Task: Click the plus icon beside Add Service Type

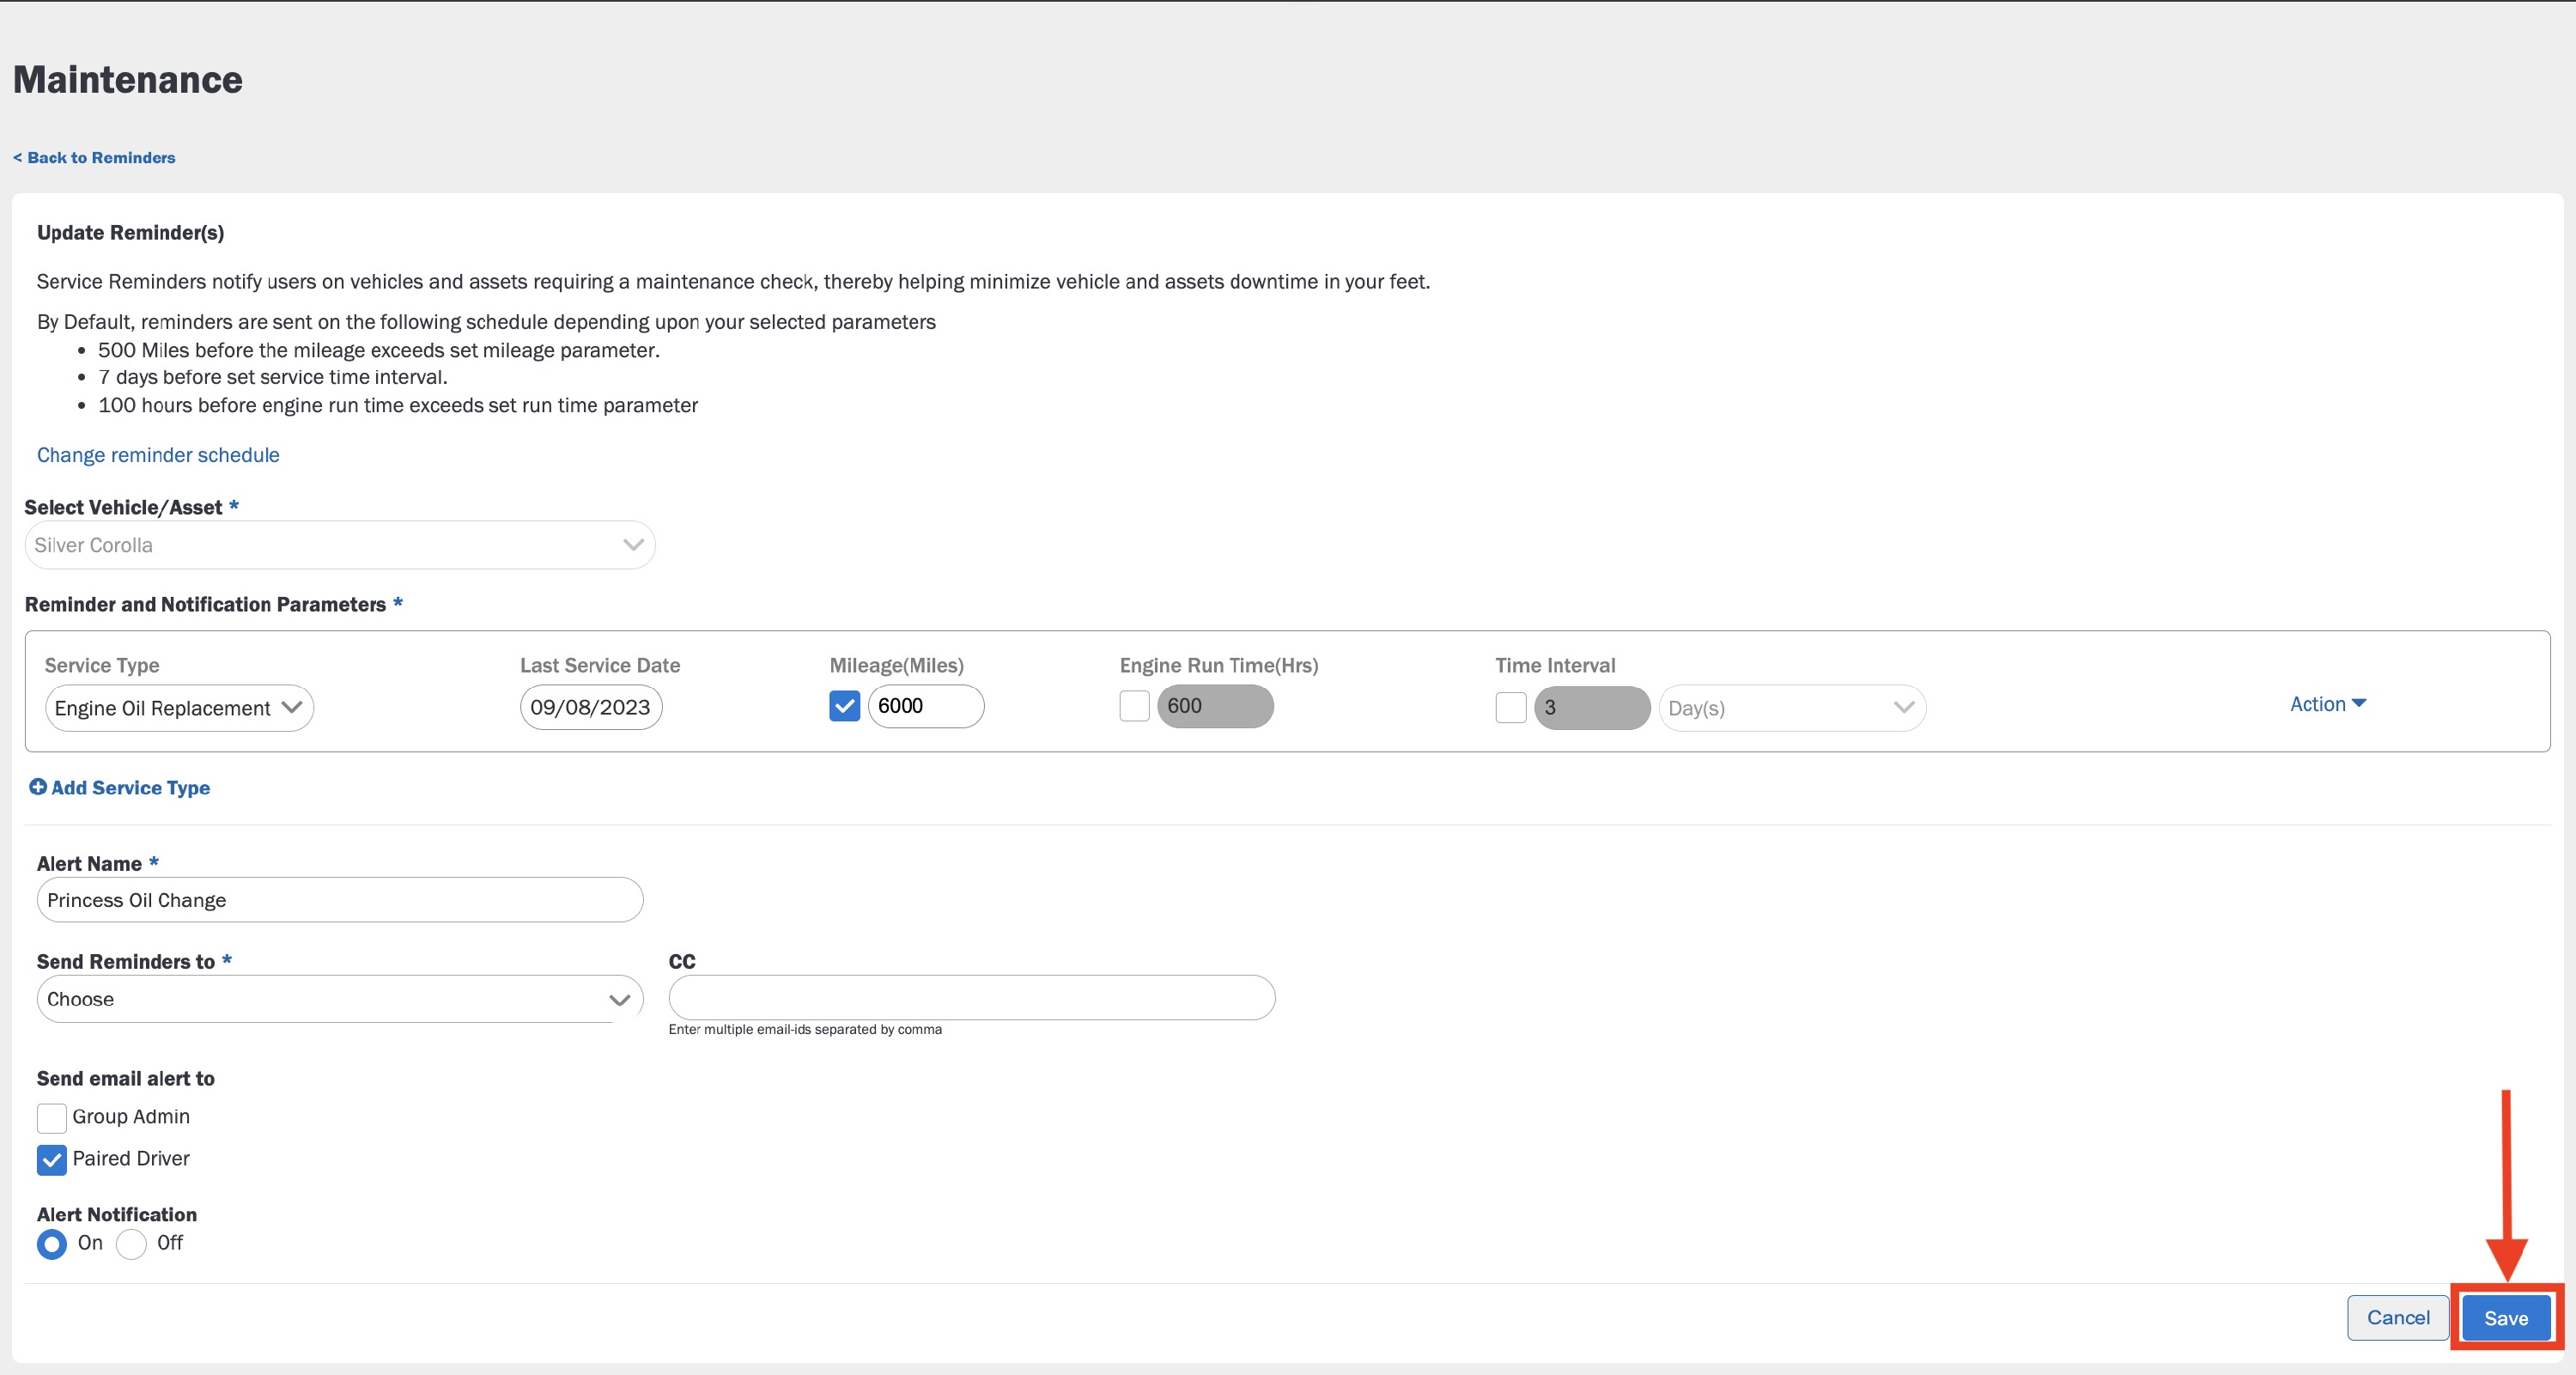Action: [x=38, y=787]
